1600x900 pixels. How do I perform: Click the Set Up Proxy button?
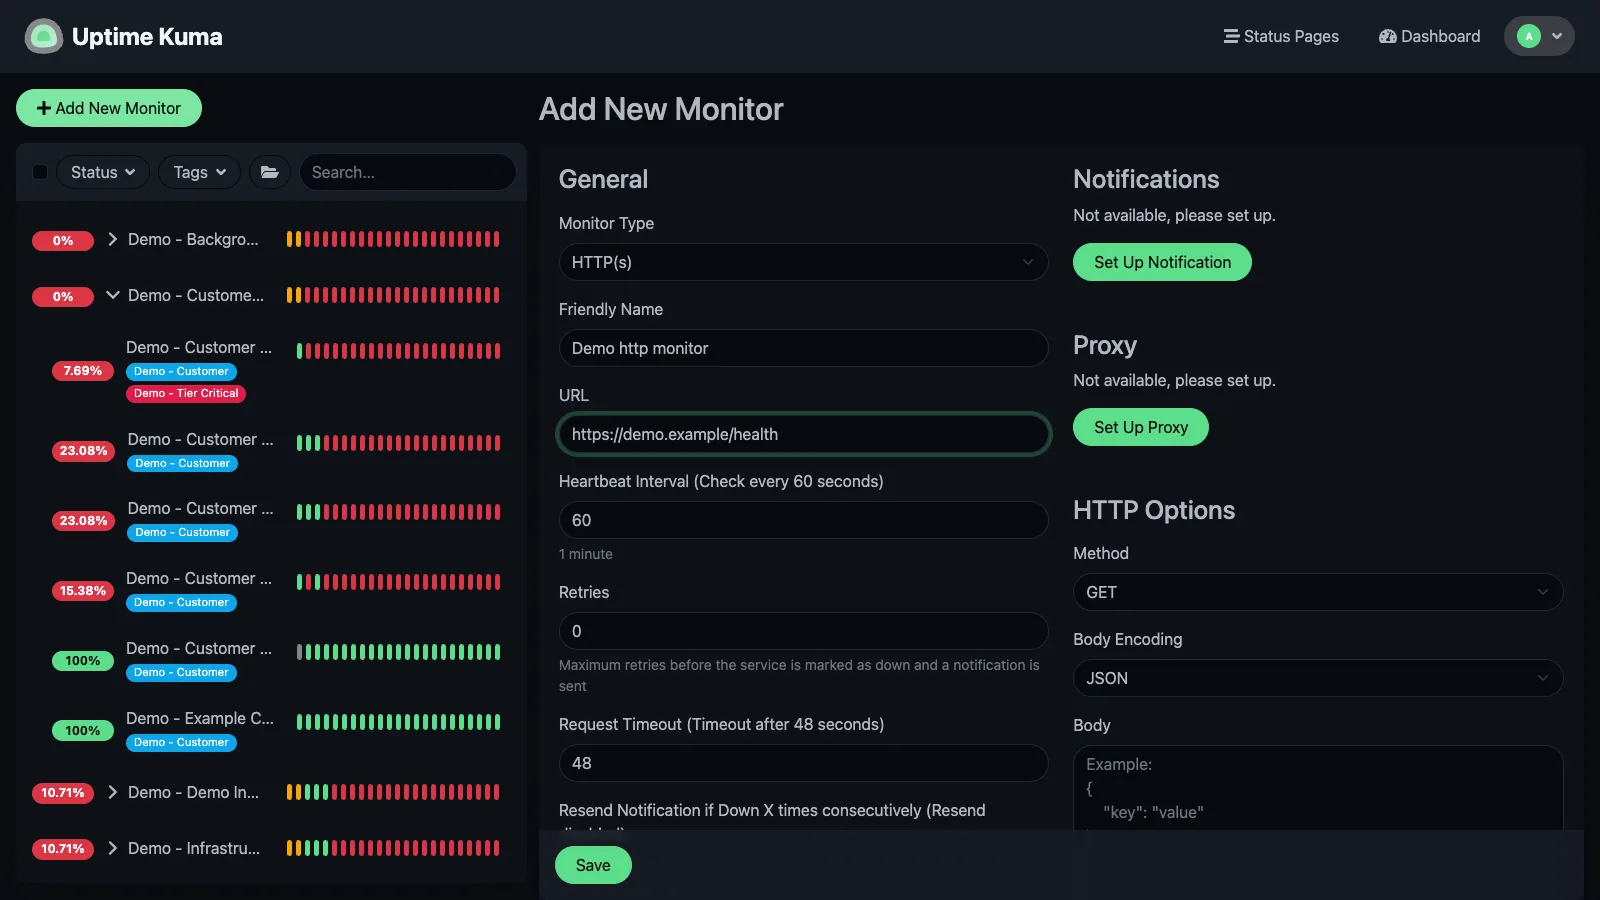tap(1141, 427)
